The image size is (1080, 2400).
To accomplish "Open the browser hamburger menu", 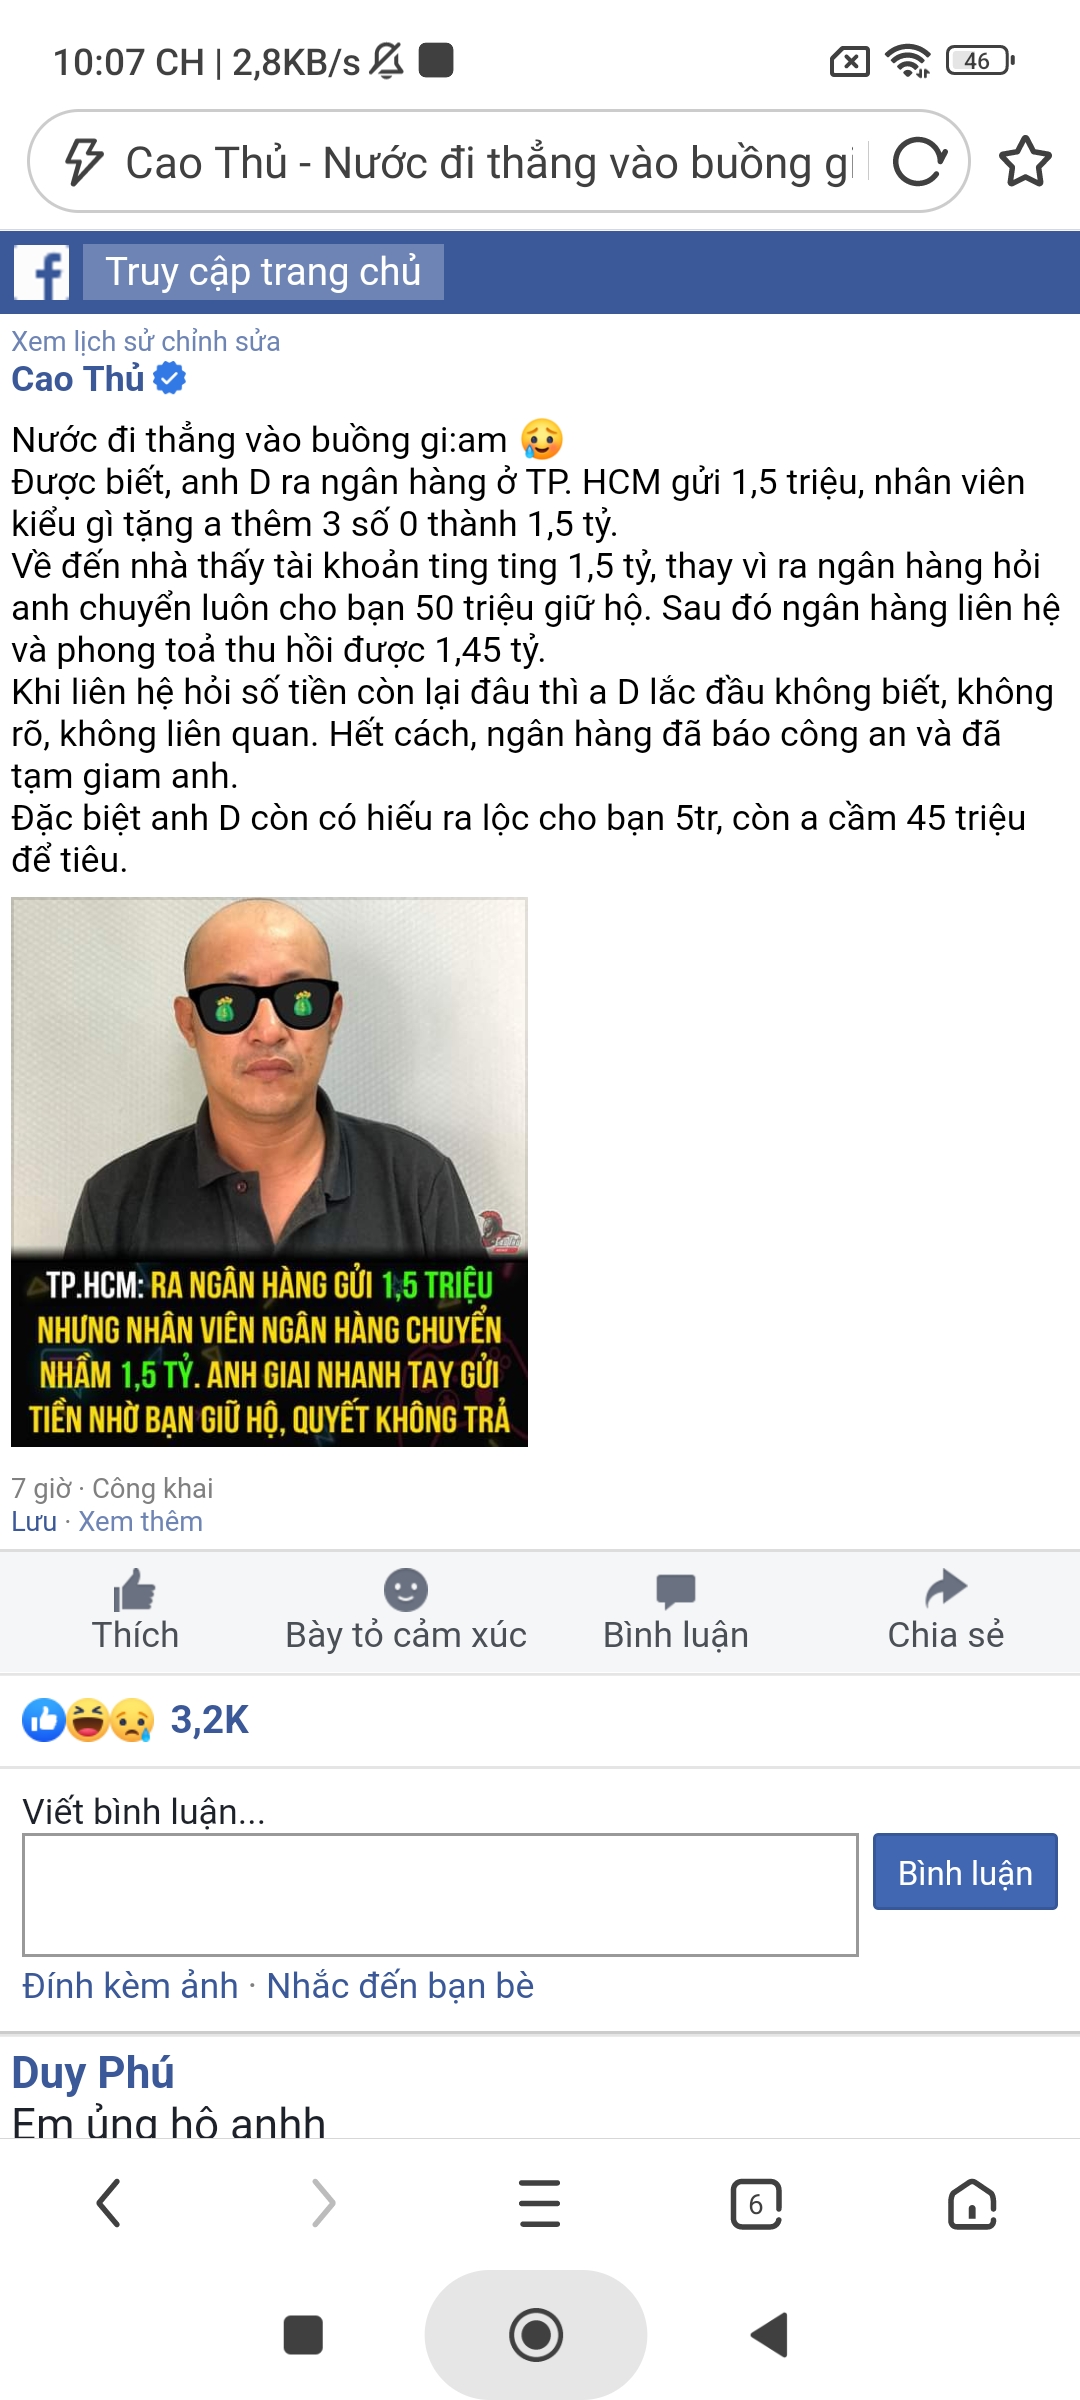I will [540, 2203].
